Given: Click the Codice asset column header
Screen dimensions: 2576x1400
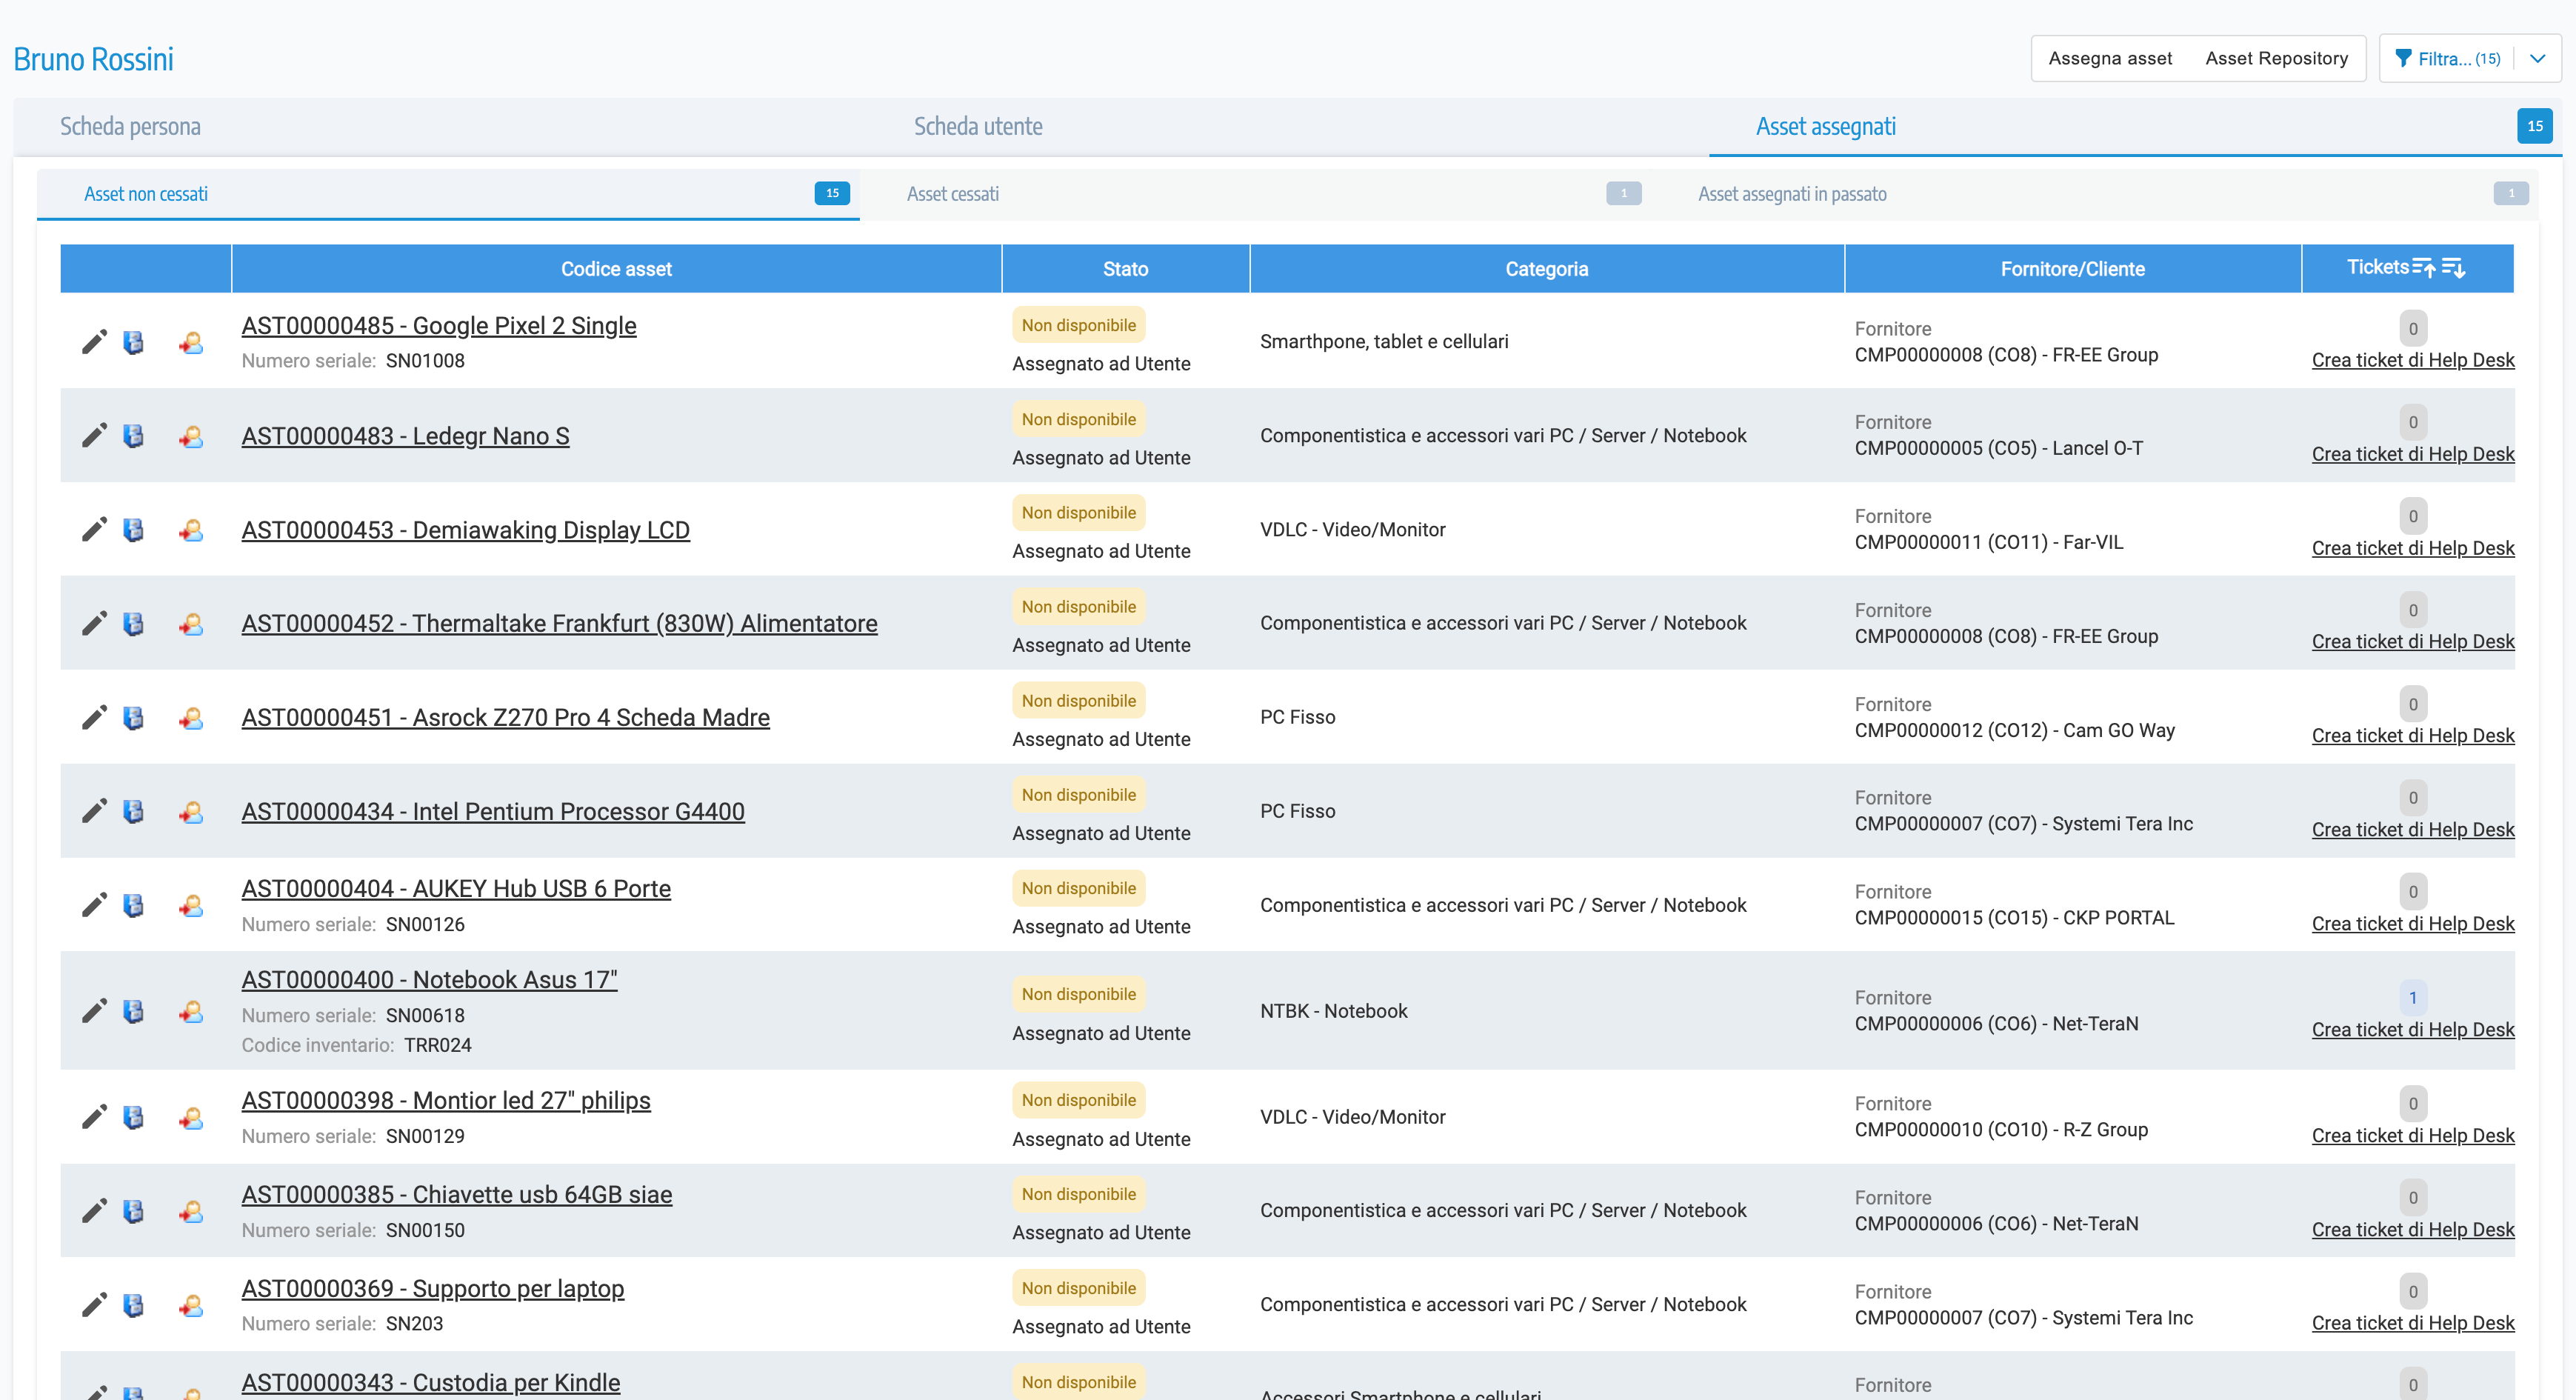Looking at the screenshot, I should point(616,269).
